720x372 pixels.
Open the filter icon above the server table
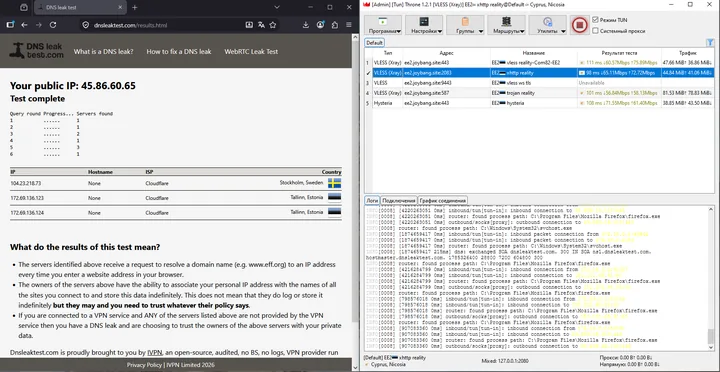710,42
